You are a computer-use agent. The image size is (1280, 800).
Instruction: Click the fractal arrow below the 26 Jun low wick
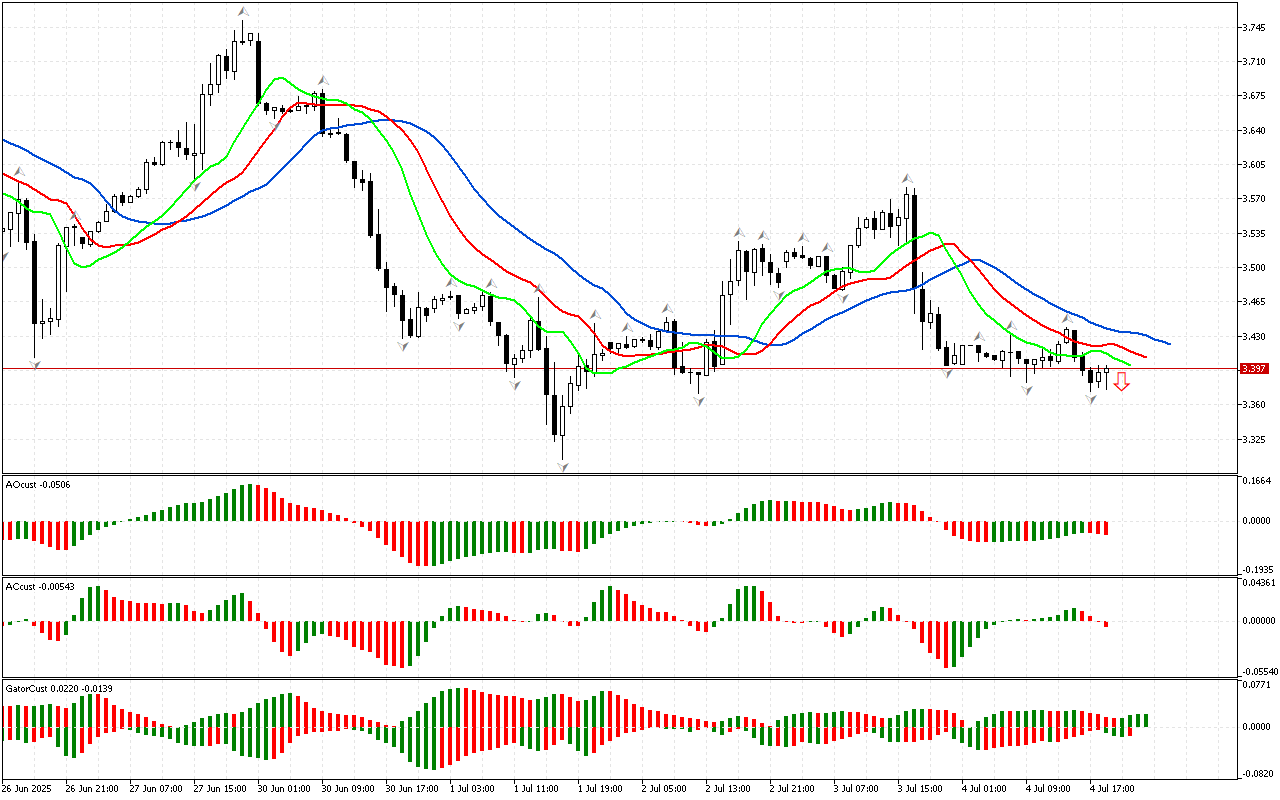click(x=35, y=365)
